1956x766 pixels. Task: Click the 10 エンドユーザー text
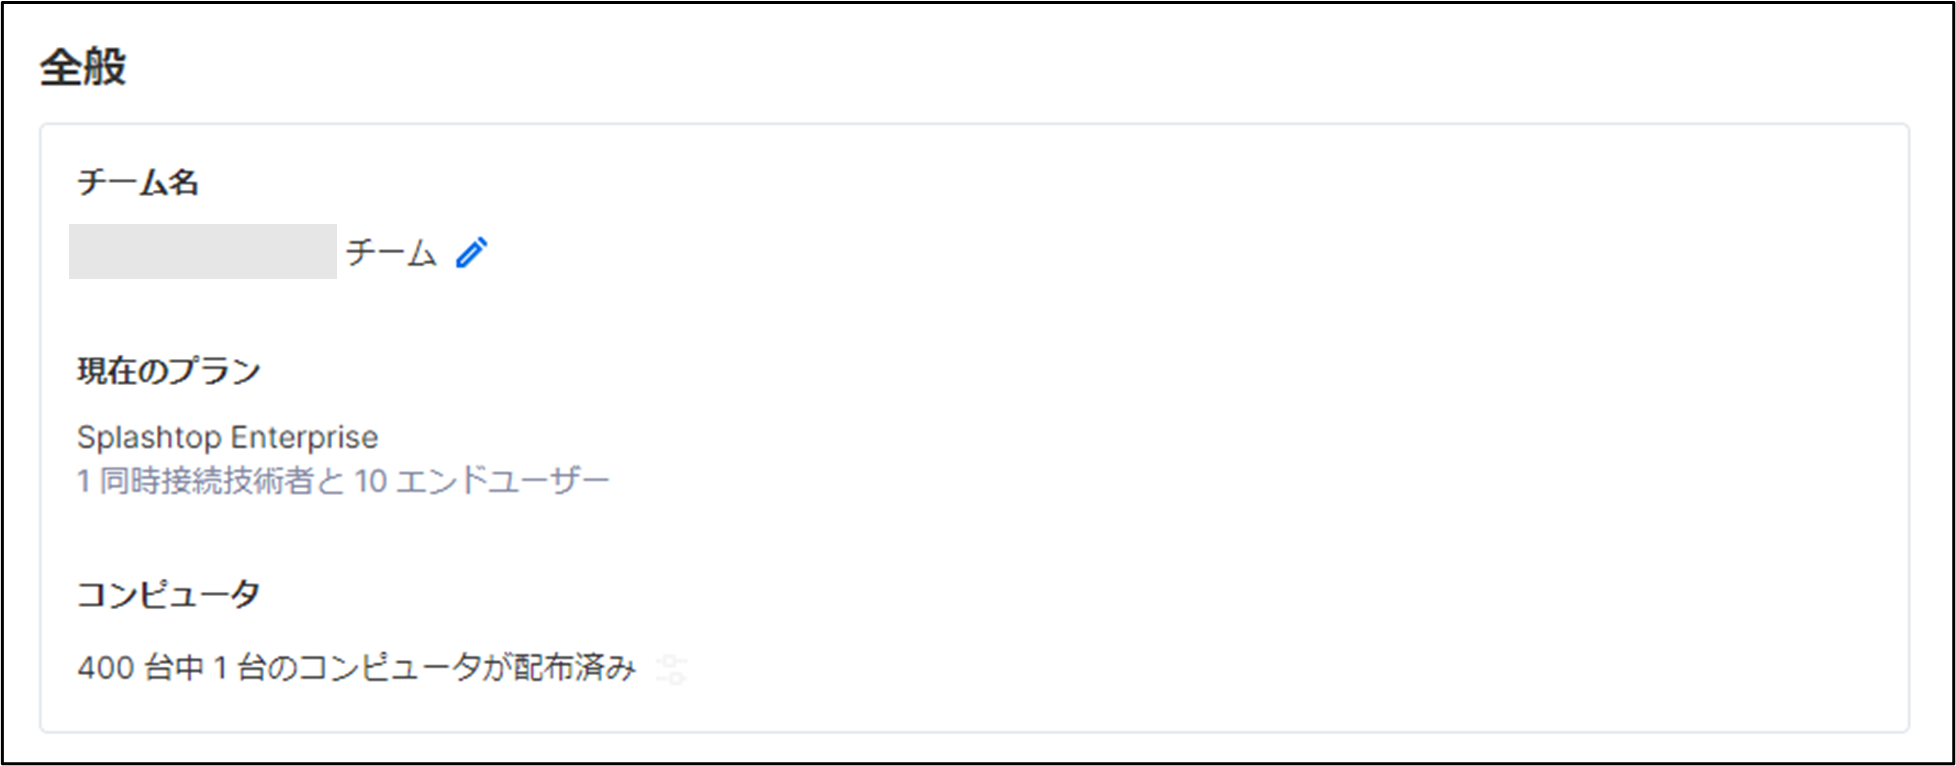coord(481,481)
